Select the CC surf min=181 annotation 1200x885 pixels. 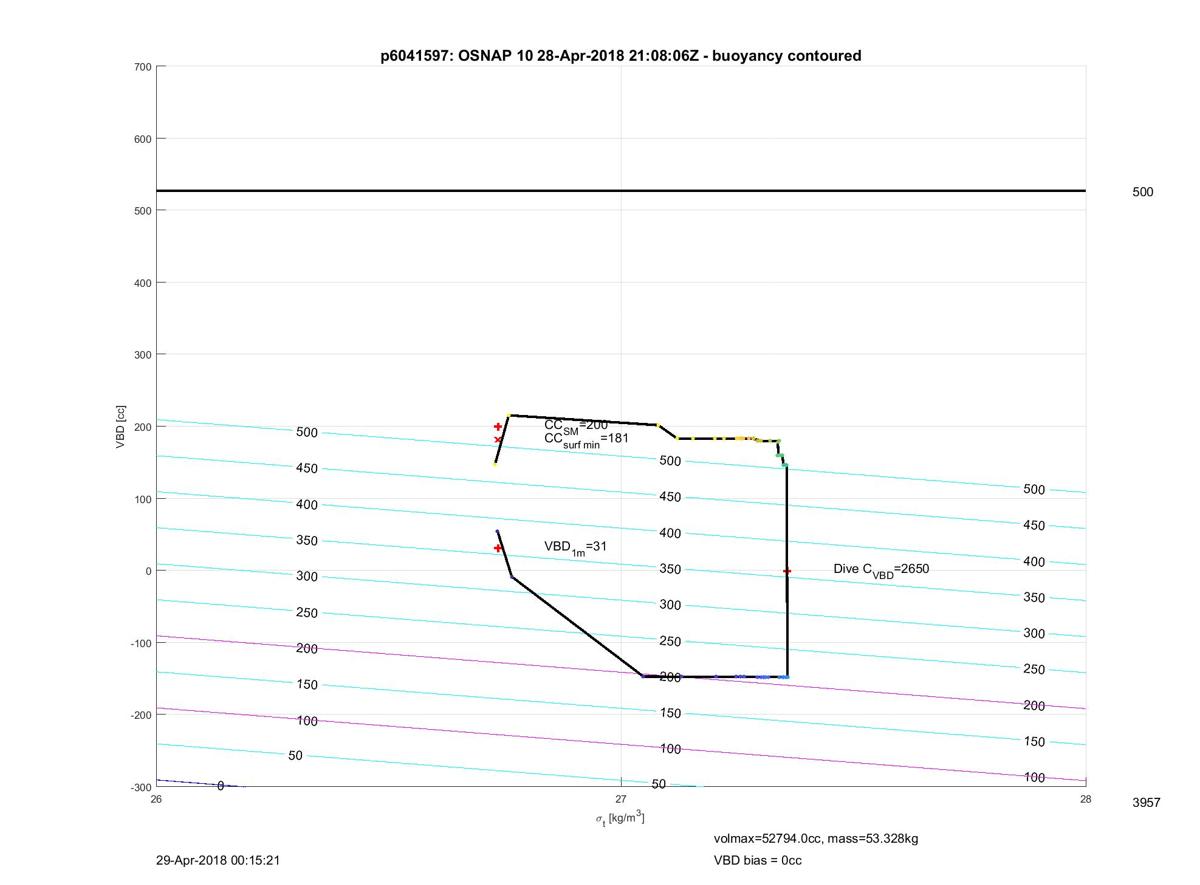tap(586, 439)
